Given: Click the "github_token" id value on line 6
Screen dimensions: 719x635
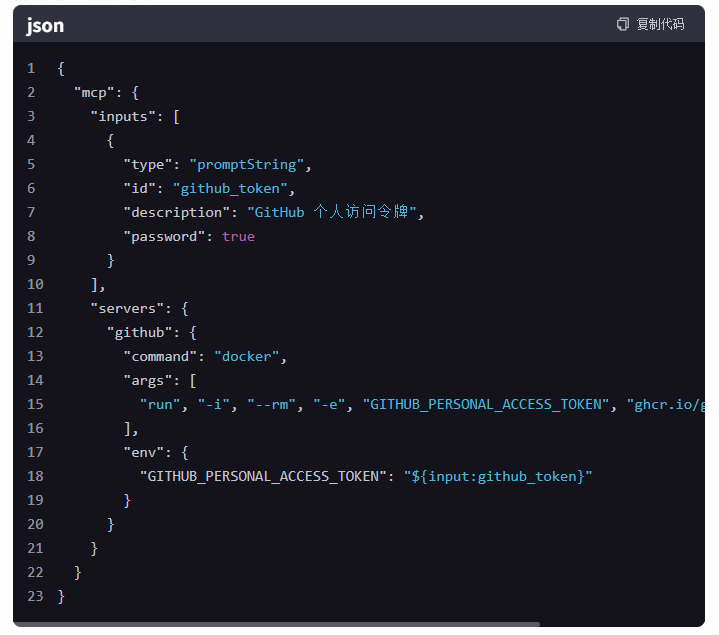Looking at the screenshot, I should 230,188.
